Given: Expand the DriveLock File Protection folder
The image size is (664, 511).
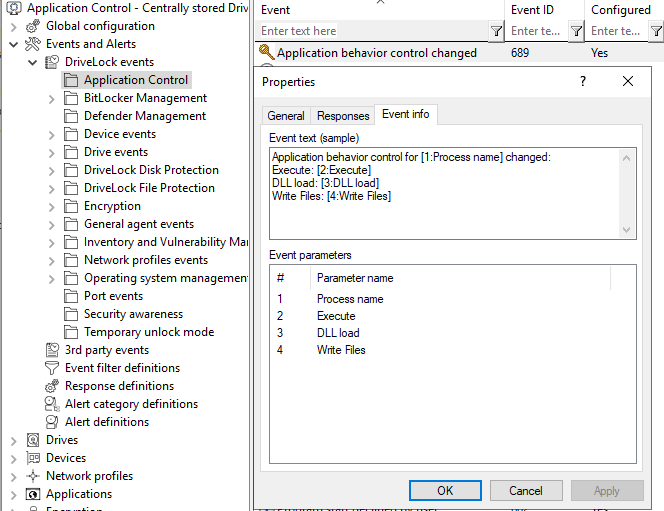Looking at the screenshot, I should click(52, 189).
